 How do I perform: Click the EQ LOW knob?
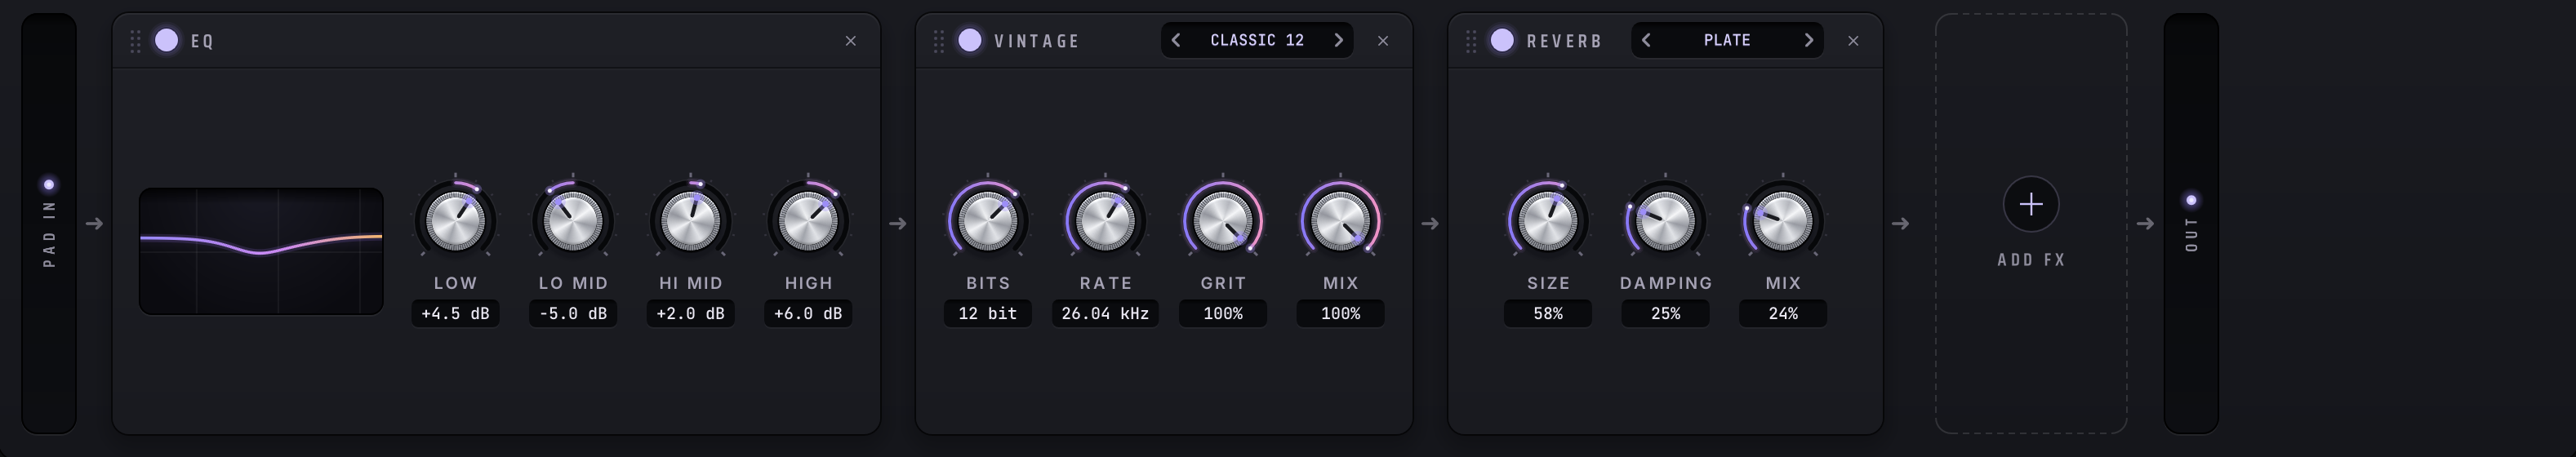pyautogui.click(x=455, y=221)
